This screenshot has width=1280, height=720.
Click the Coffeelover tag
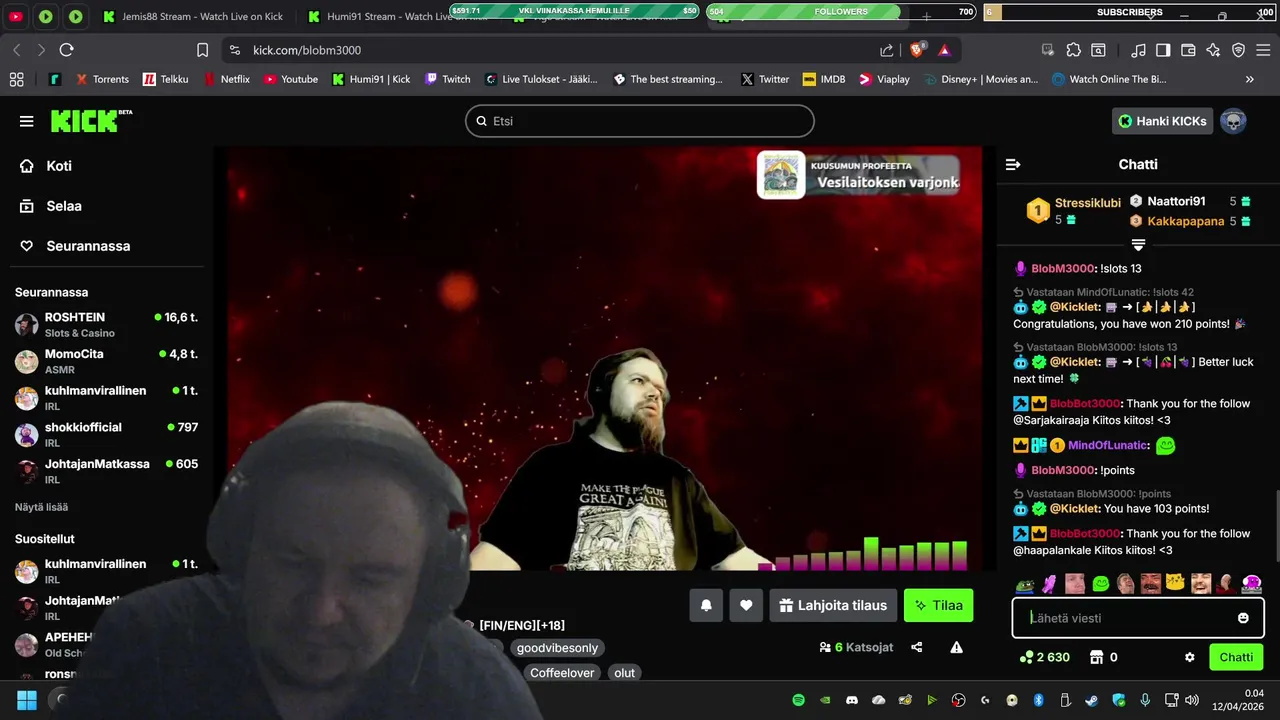(562, 673)
